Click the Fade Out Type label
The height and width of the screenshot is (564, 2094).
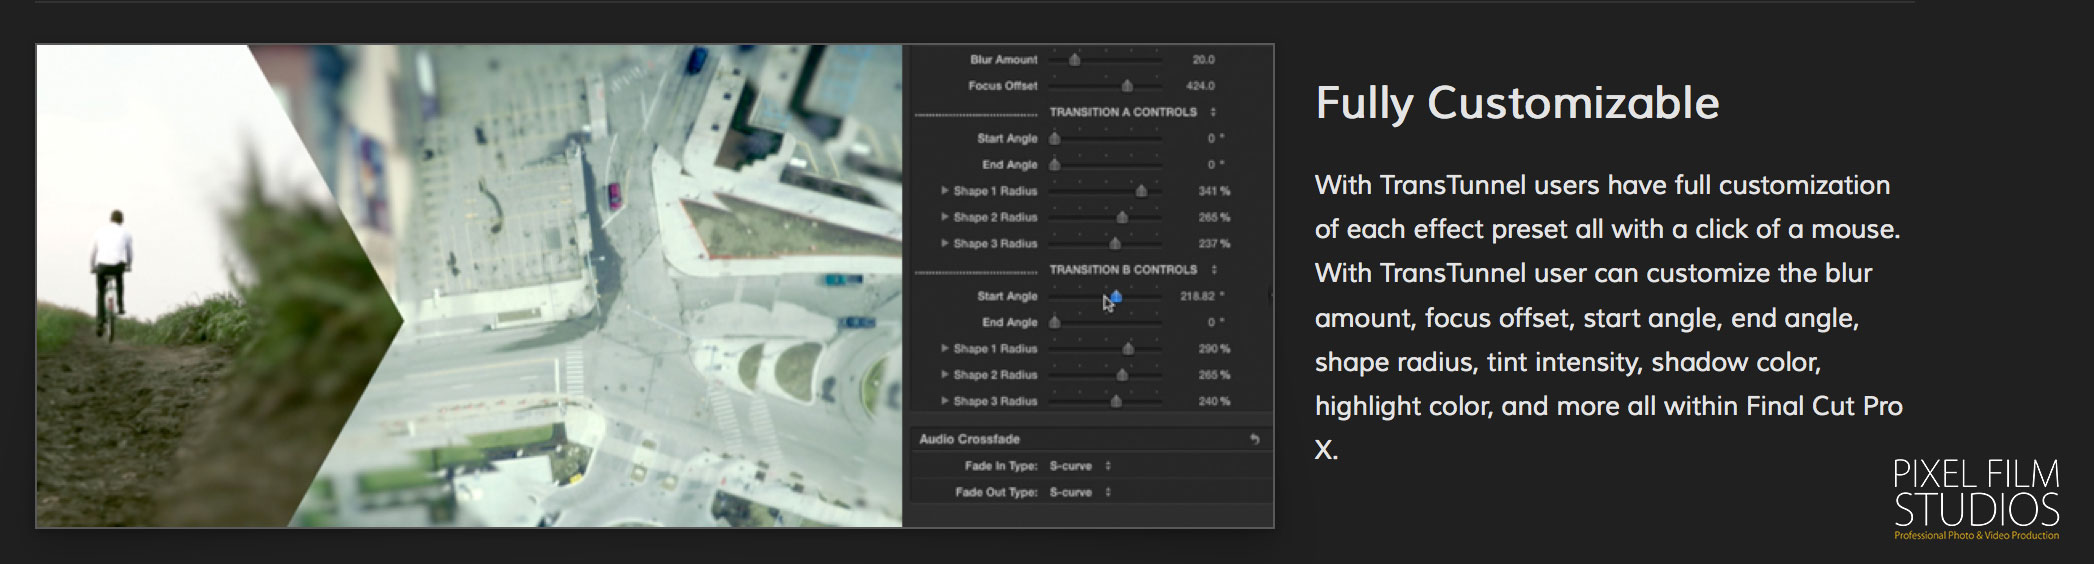[996, 492]
